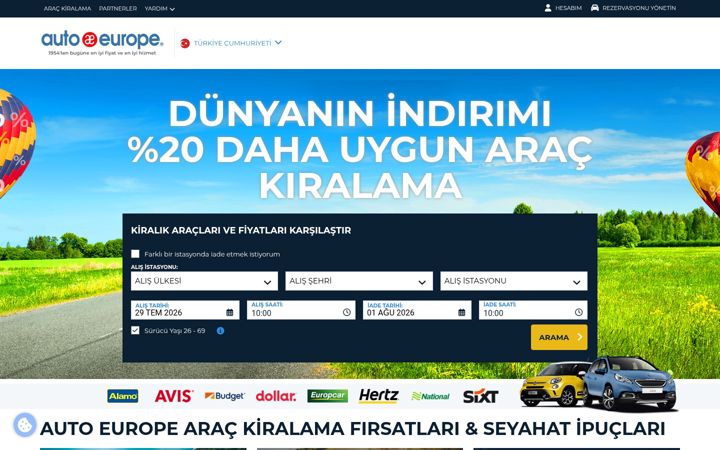Click the Auto Europe logo
720x450 pixels.
tap(102, 43)
